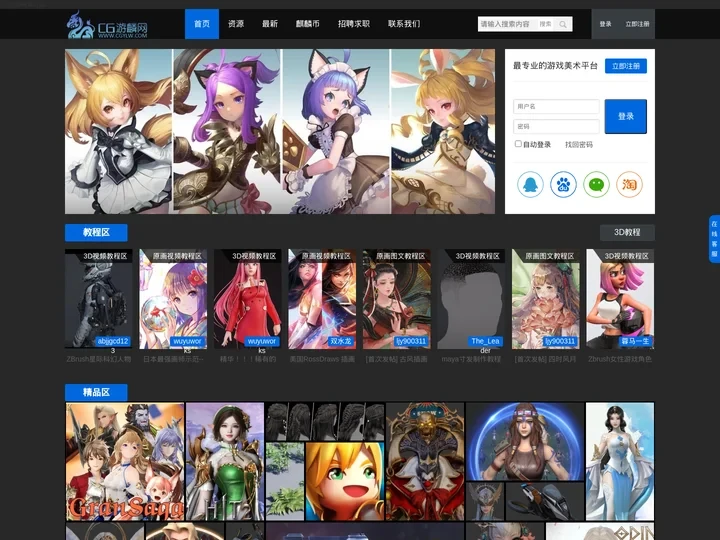Open the GranSaga artwork in 精品区
The image size is (720, 540).
[x=125, y=461]
